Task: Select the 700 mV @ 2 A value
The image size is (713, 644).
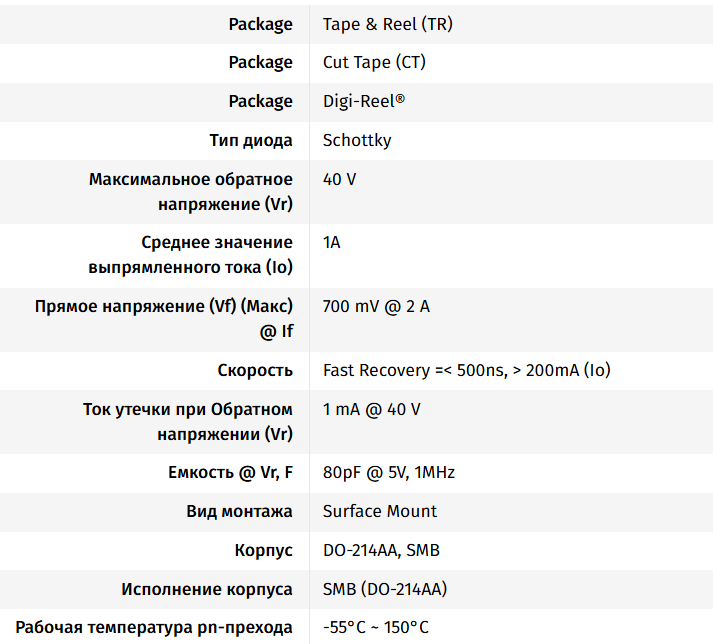Action: 376,306
